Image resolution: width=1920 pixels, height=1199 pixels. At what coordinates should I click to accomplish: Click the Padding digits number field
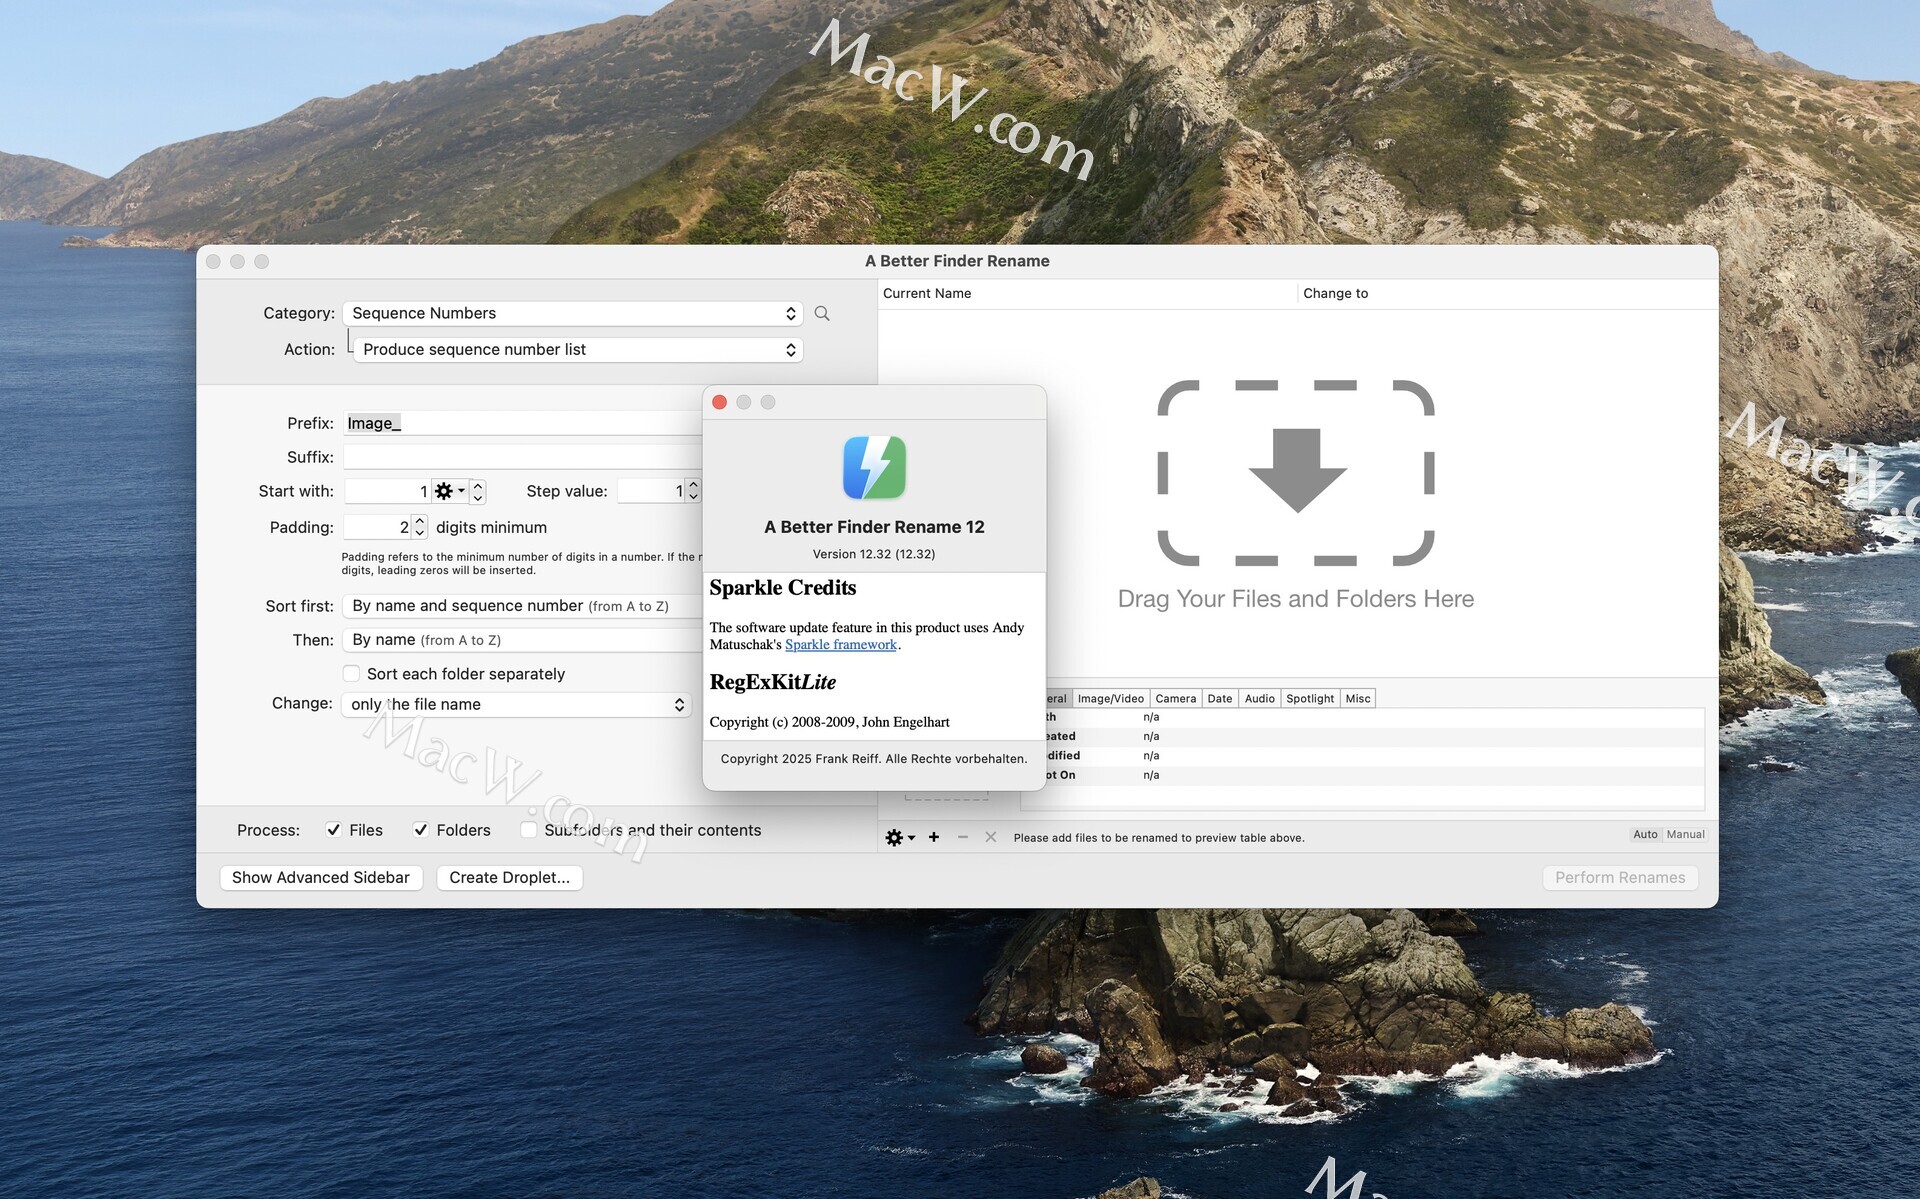point(377,527)
